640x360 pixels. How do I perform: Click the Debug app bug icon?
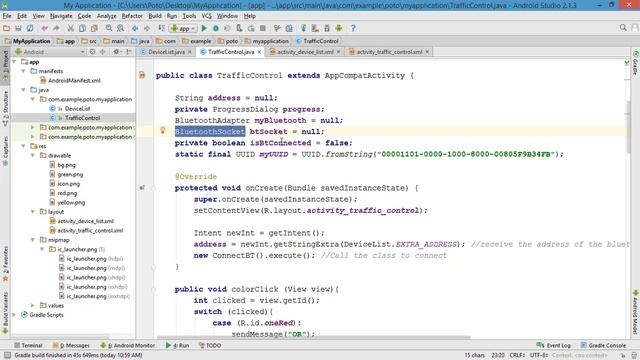[x=216, y=28]
